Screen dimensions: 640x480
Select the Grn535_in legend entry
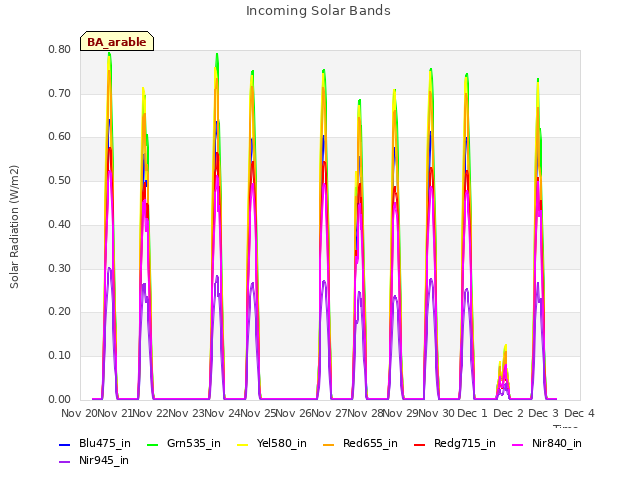pyautogui.click(x=184, y=444)
